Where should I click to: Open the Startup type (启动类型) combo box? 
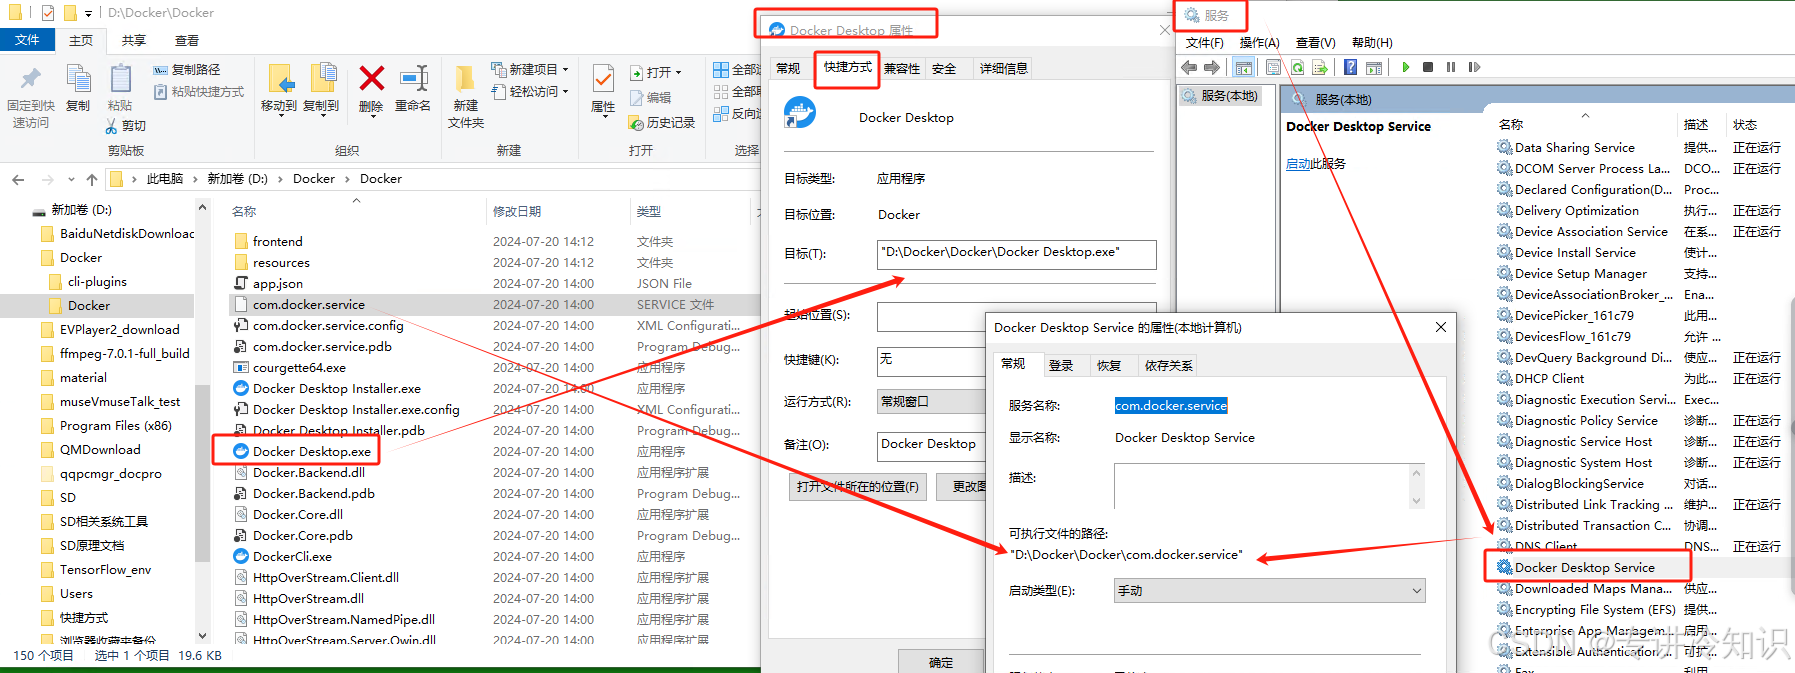pyautogui.click(x=1269, y=591)
